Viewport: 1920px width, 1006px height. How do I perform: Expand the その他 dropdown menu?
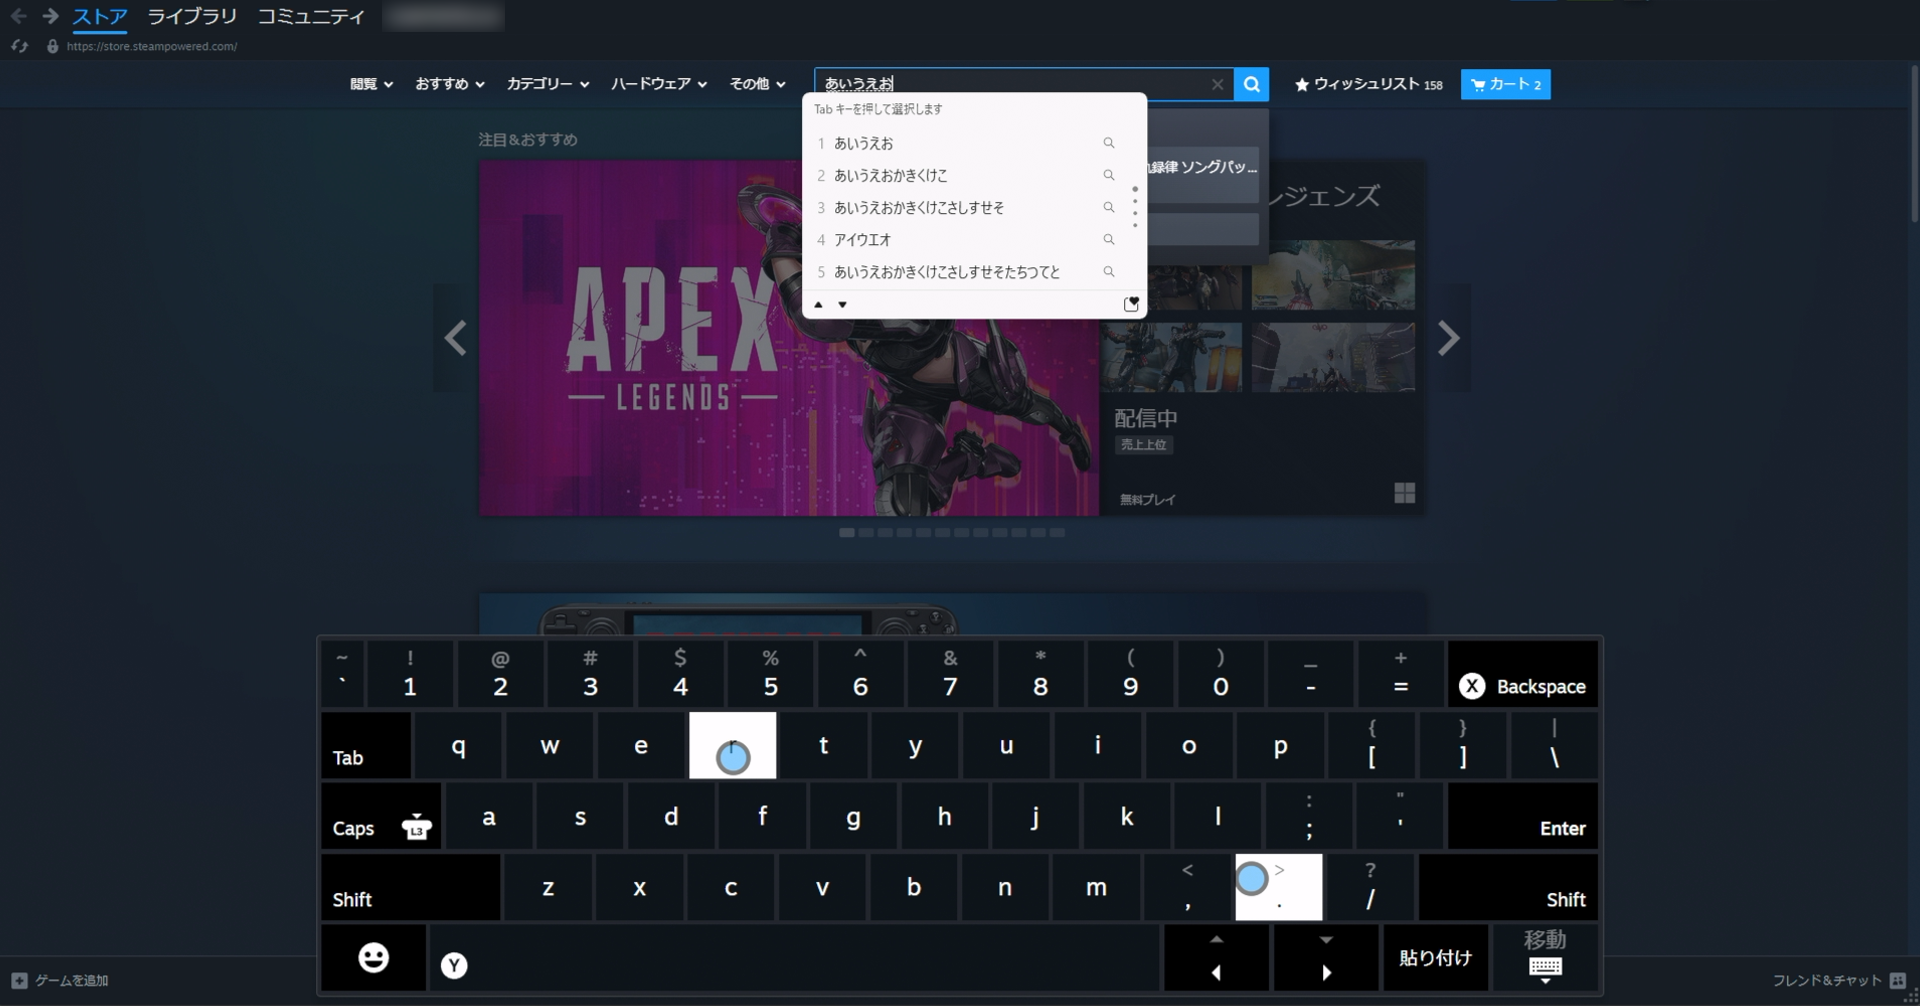757,84
